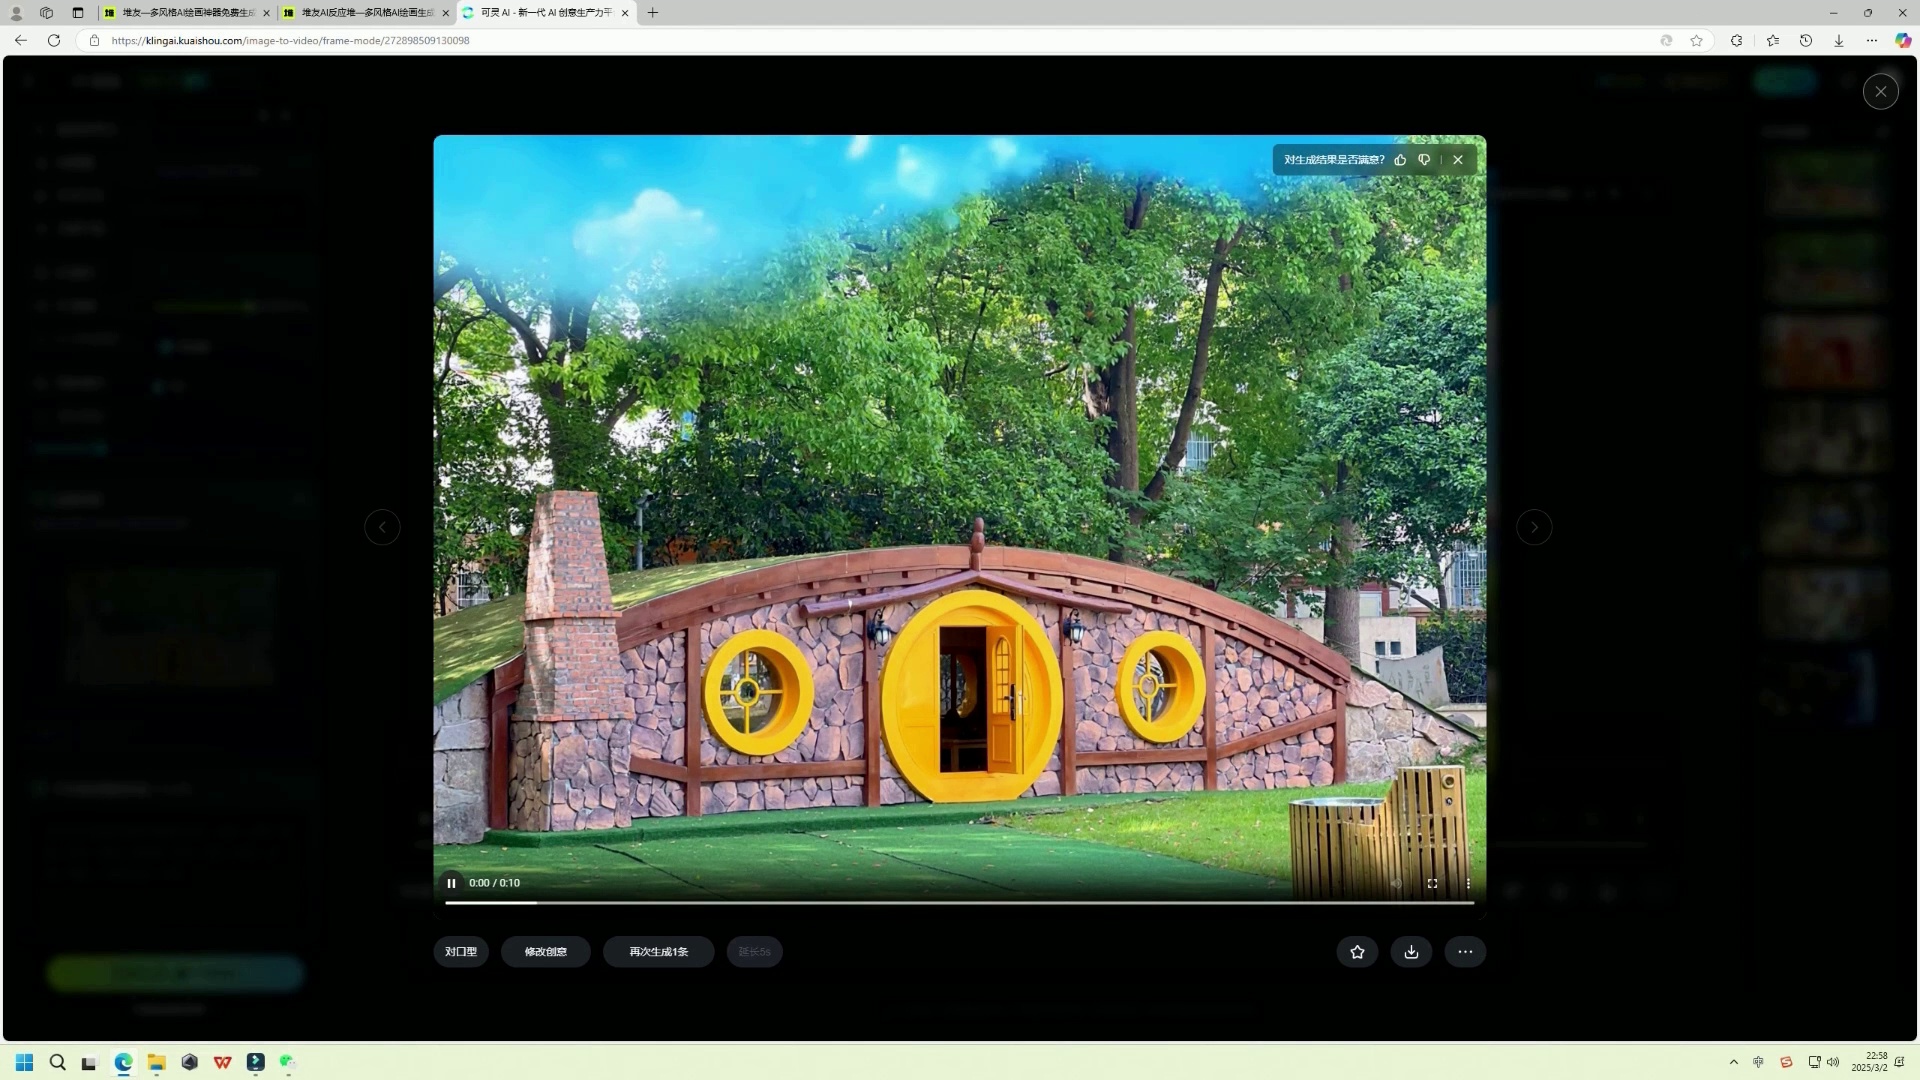Close the video preview overlay

[x=1880, y=92]
